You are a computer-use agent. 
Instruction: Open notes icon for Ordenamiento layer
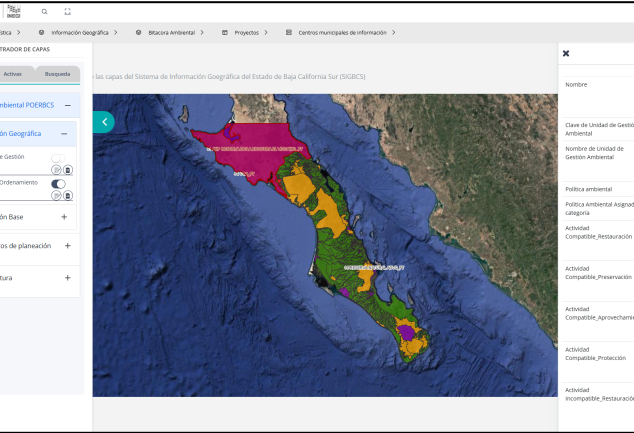[56, 196]
